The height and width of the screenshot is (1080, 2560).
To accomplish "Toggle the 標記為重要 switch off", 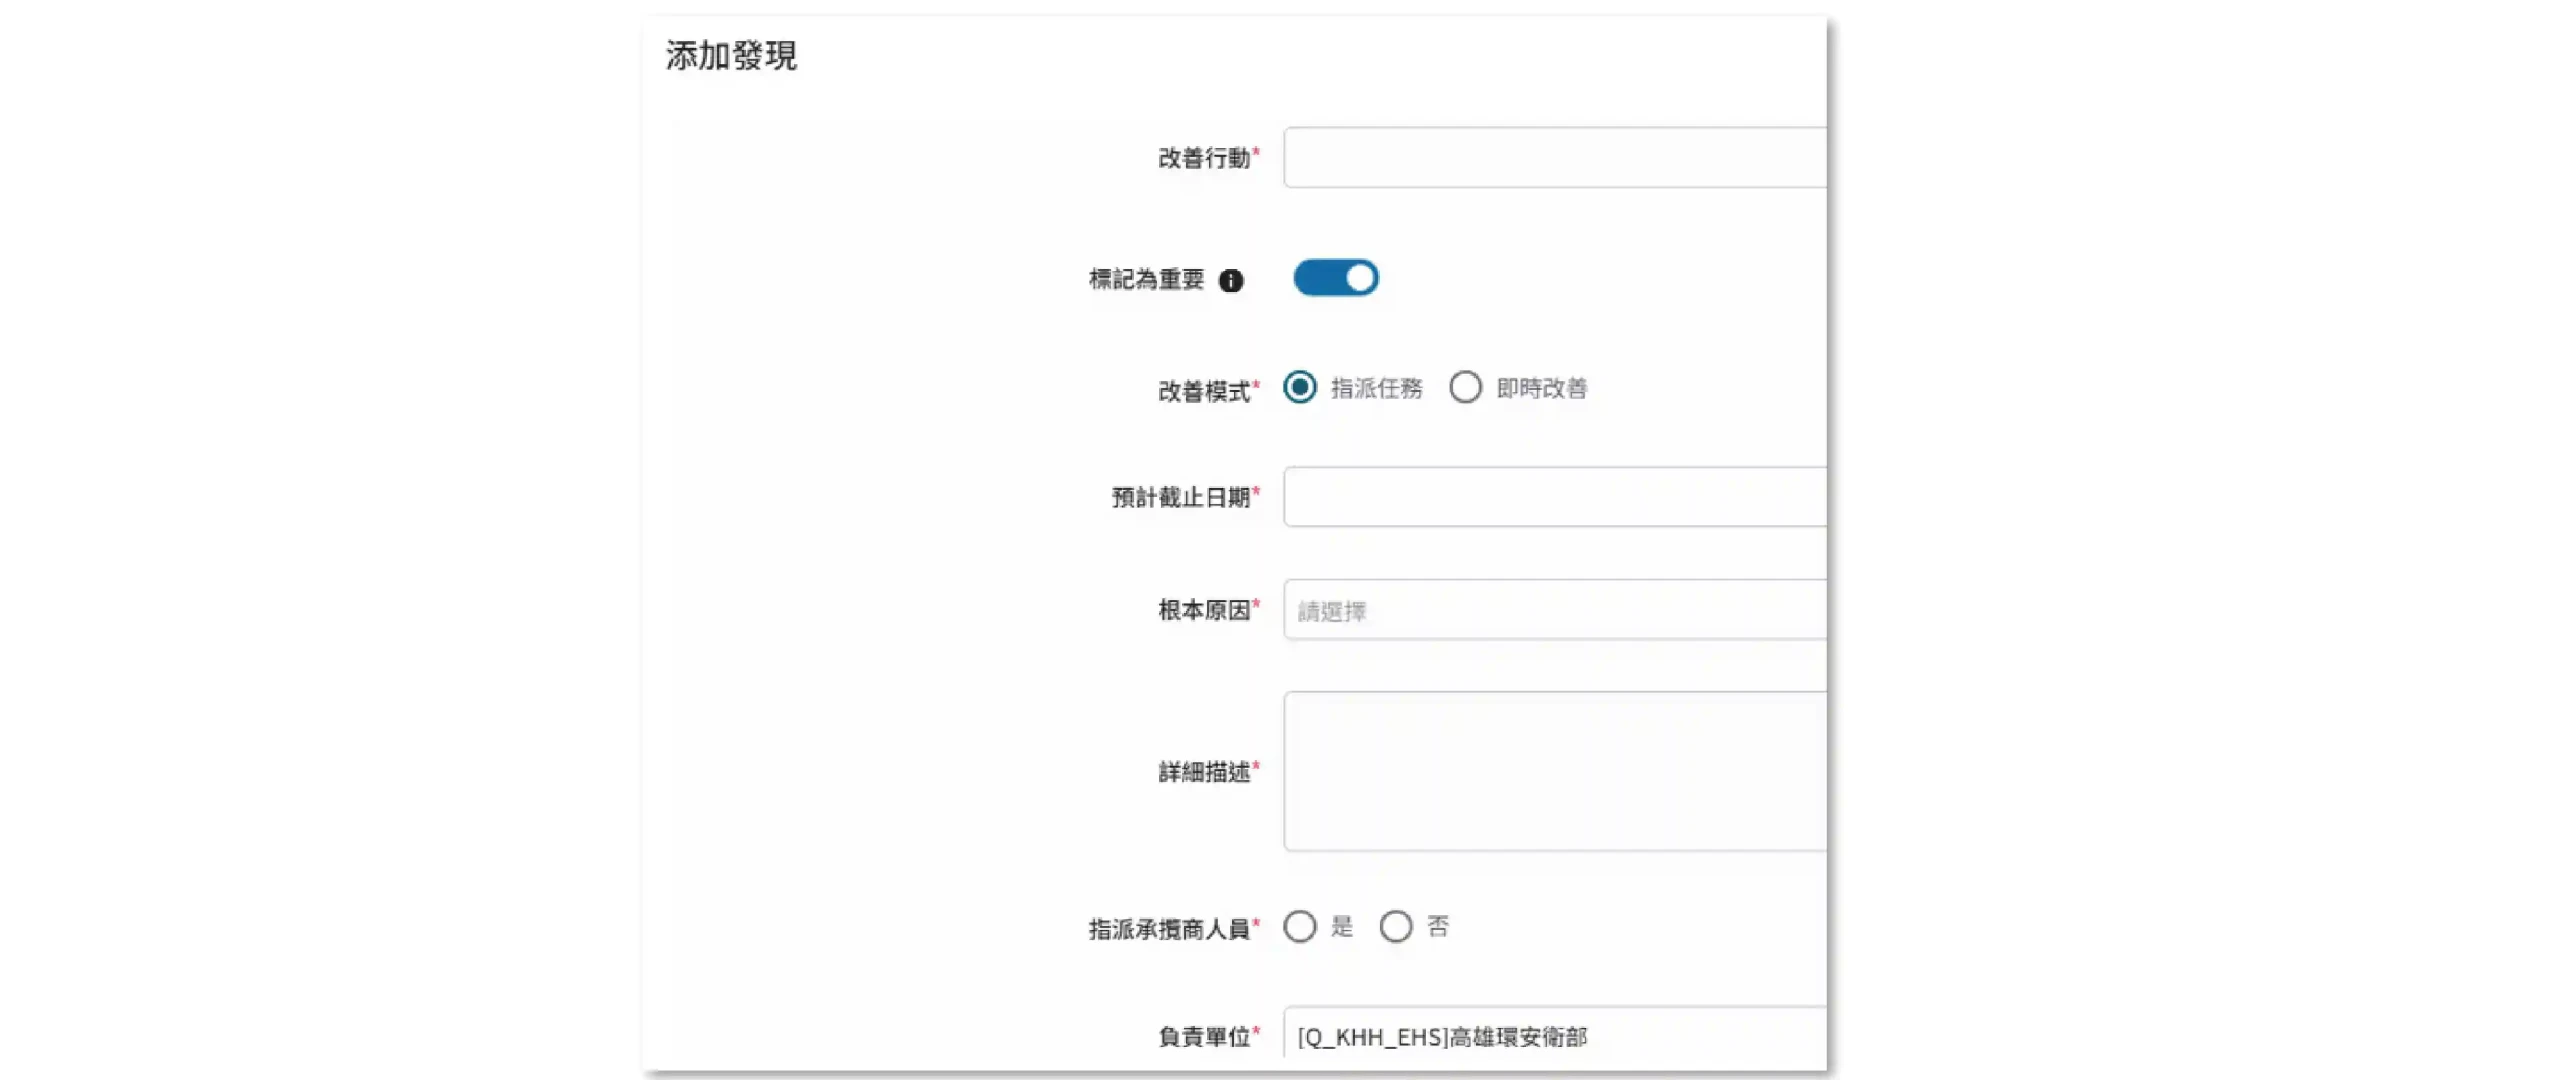I will (1336, 278).
